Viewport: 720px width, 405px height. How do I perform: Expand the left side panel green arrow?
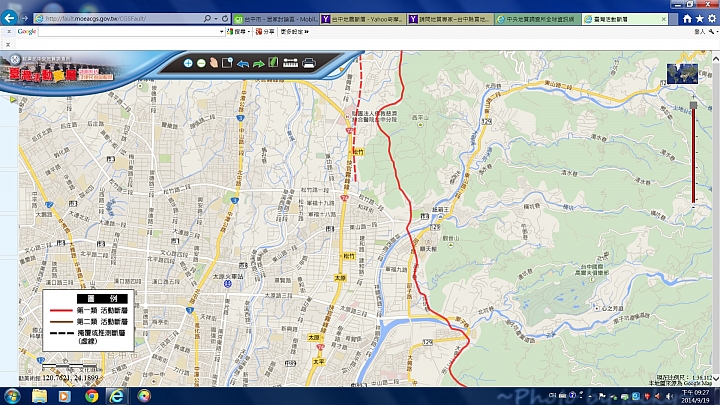(13, 99)
